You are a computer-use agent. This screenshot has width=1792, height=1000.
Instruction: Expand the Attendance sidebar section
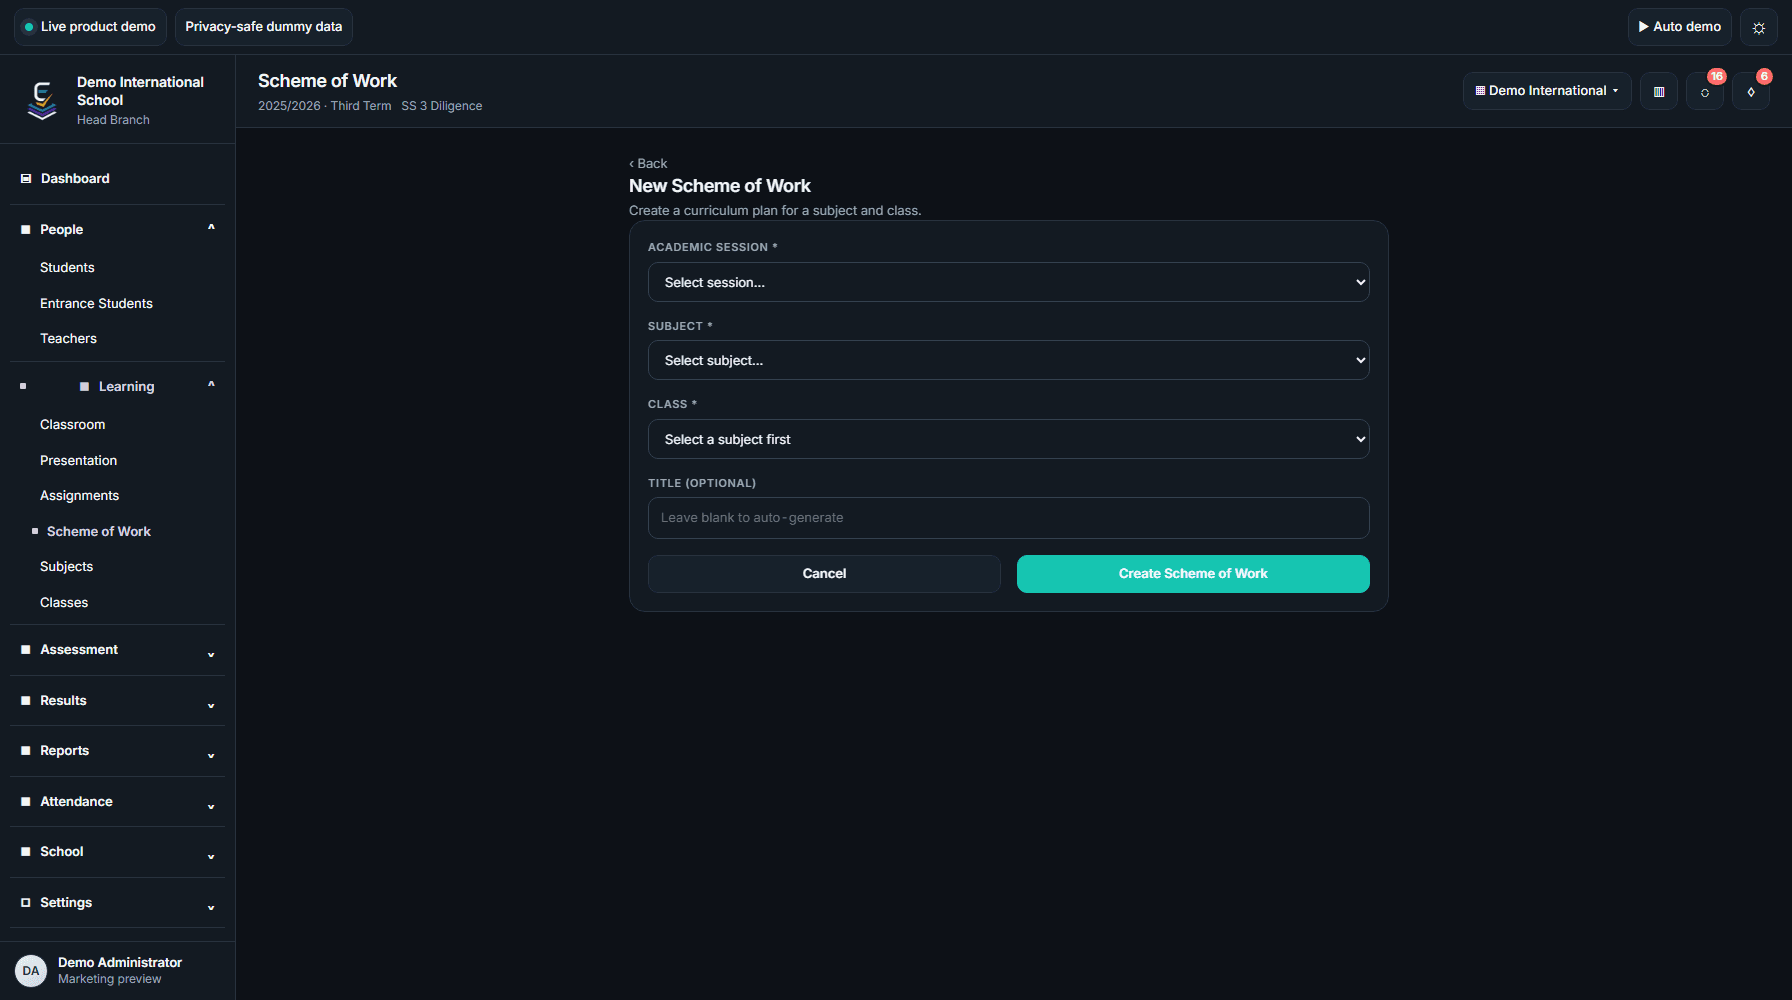coord(117,802)
